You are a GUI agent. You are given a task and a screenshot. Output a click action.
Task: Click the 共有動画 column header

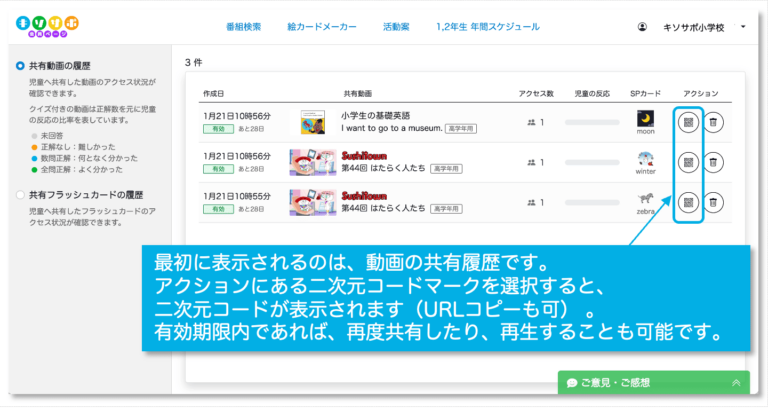(358, 94)
